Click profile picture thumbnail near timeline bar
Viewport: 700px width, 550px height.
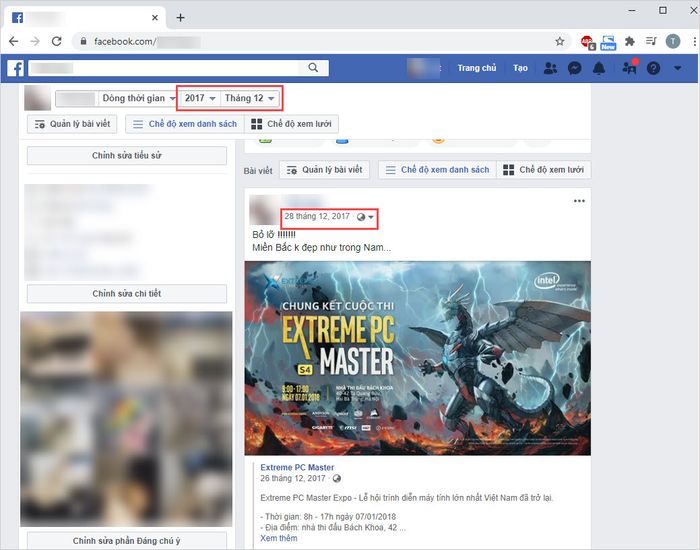coord(37,98)
